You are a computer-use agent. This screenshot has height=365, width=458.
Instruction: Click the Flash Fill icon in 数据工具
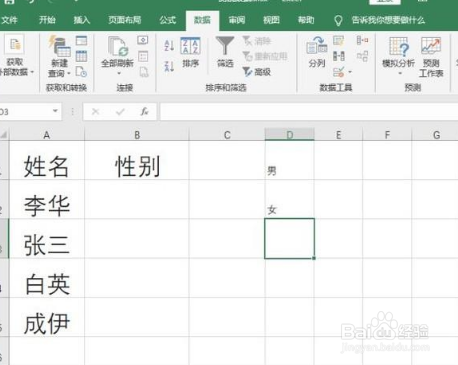pos(338,41)
